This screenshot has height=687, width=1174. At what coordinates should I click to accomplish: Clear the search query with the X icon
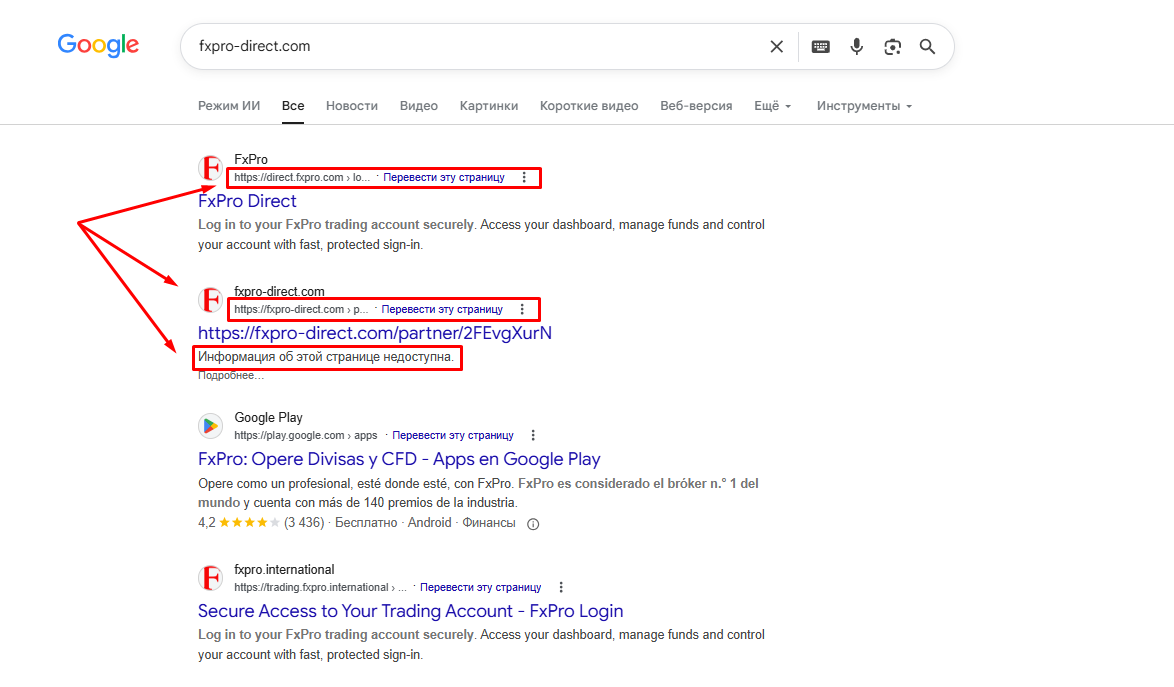[776, 46]
